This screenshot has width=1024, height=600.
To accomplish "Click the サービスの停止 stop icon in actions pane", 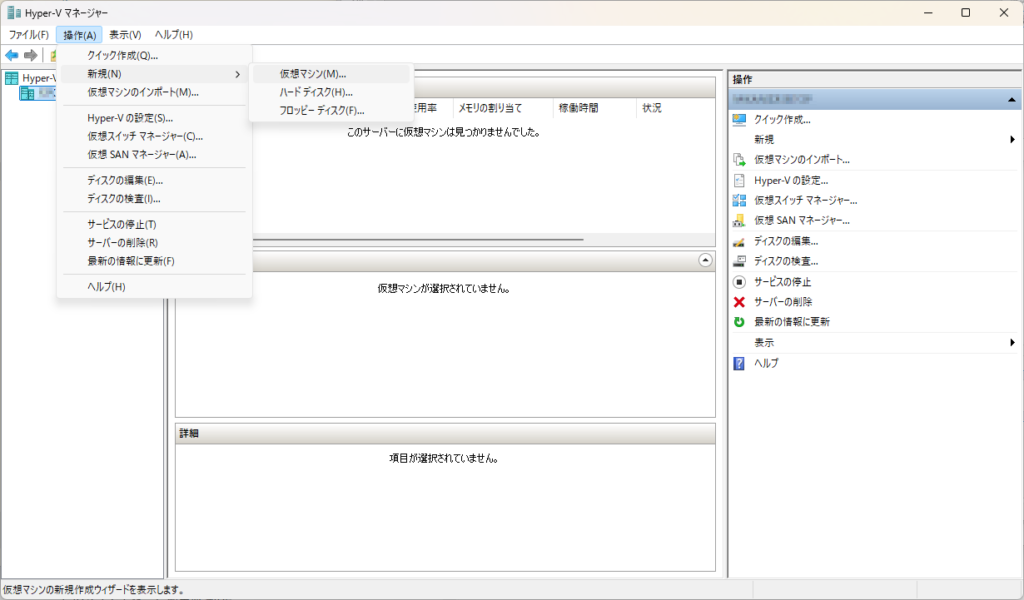I will (x=739, y=282).
